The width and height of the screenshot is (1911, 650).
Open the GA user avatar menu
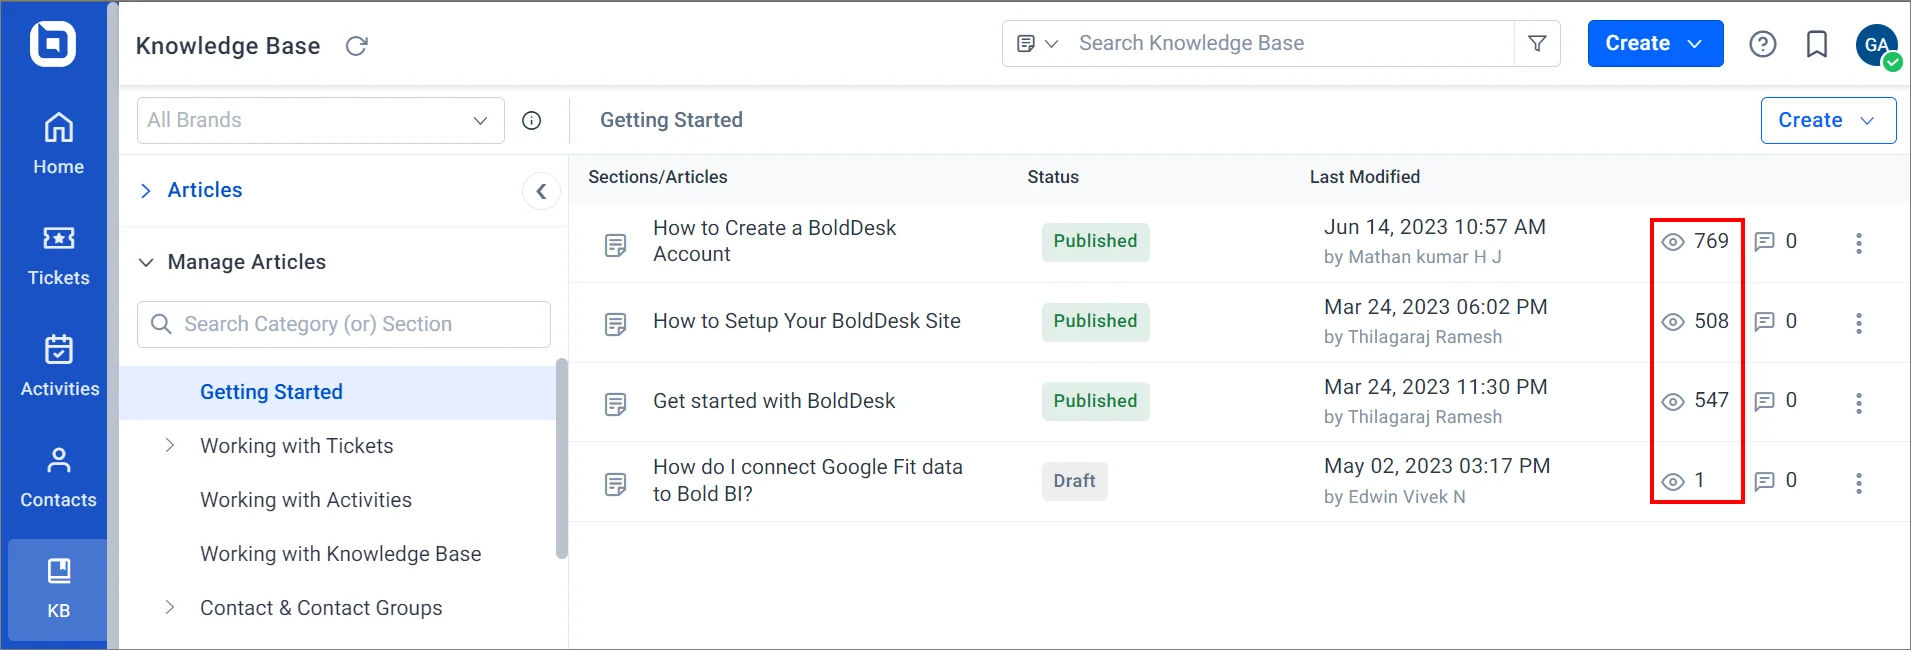tap(1877, 45)
